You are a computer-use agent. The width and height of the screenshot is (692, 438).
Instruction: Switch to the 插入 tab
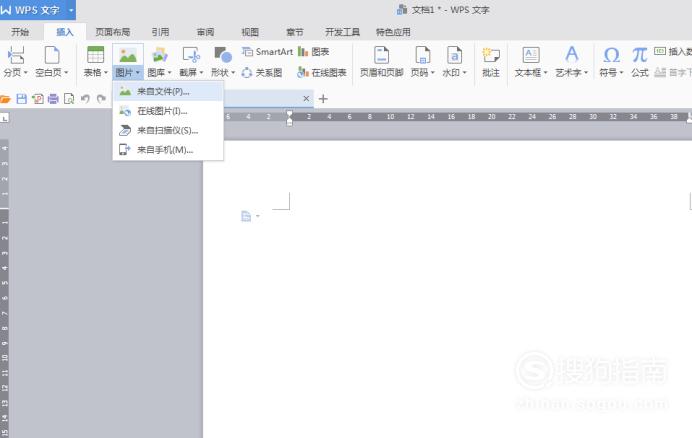[x=65, y=32]
